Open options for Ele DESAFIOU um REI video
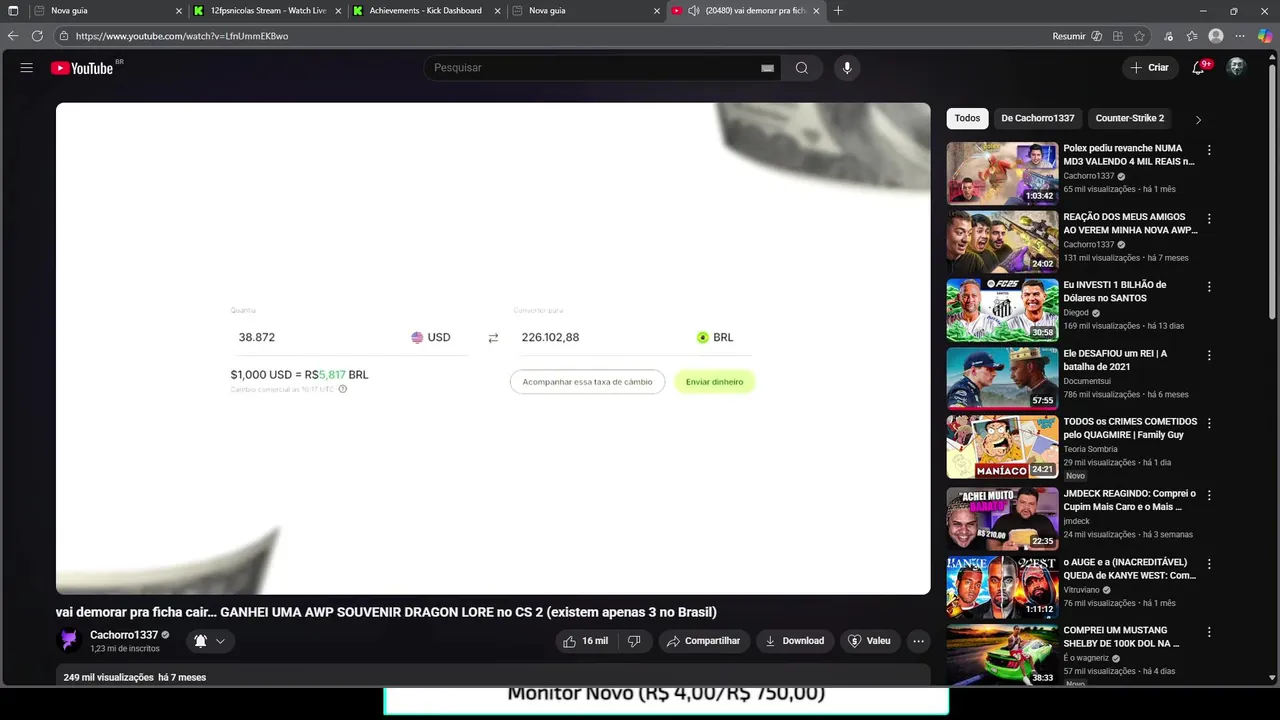Image resolution: width=1280 pixels, height=720 pixels. (1209, 355)
